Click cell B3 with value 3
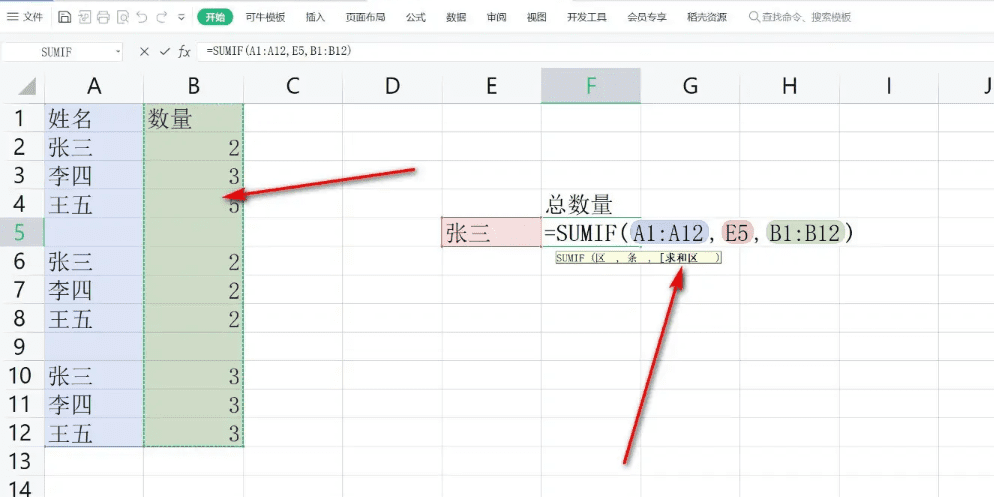This screenshot has width=994, height=497. click(193, 176)
